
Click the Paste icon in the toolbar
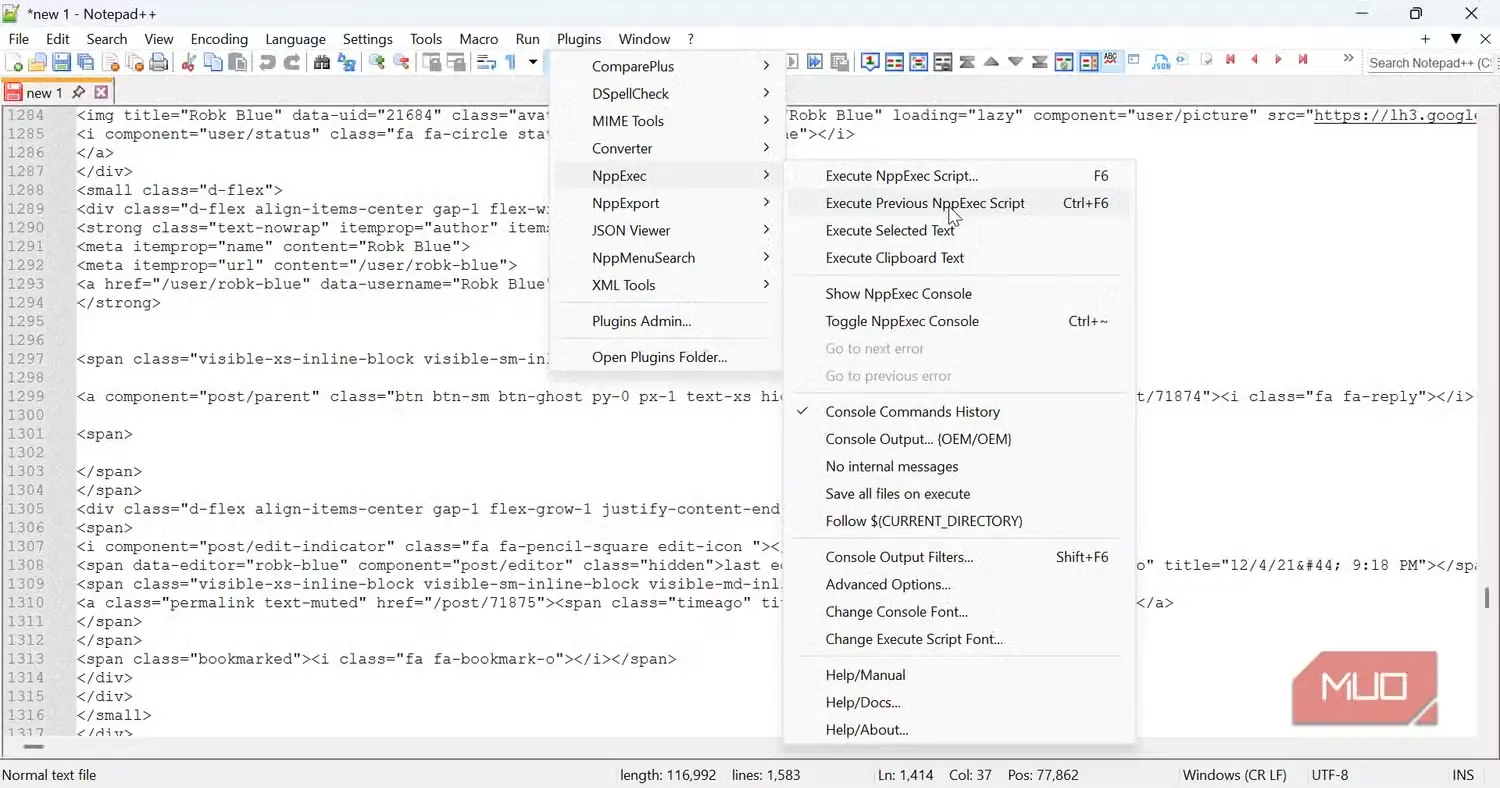pyautogui.click(x=238, y=62)
